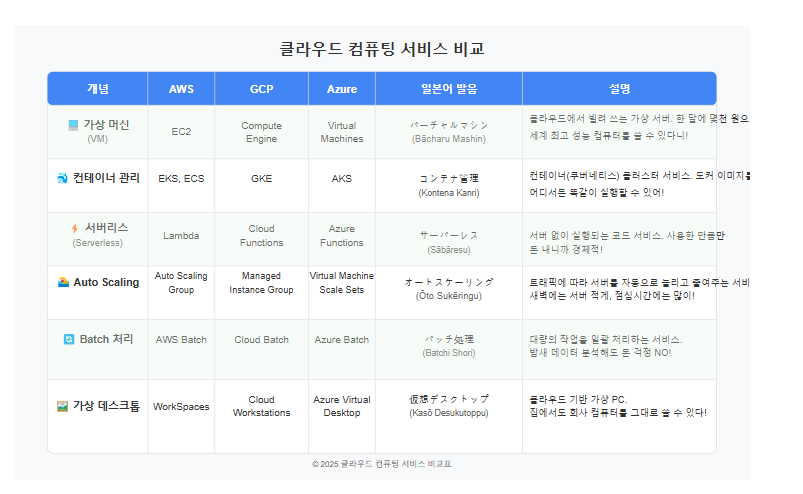Click the Virtual Machines cell

(342, 132)
